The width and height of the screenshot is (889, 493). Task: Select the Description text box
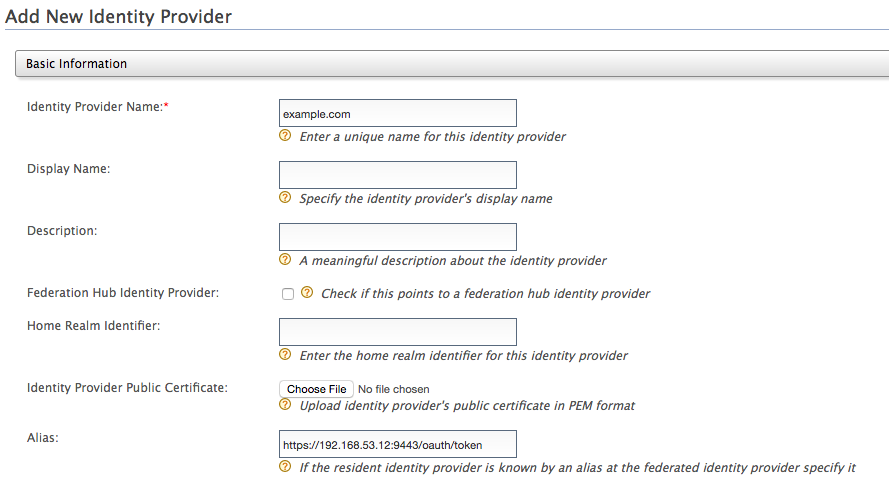[397, 237]
